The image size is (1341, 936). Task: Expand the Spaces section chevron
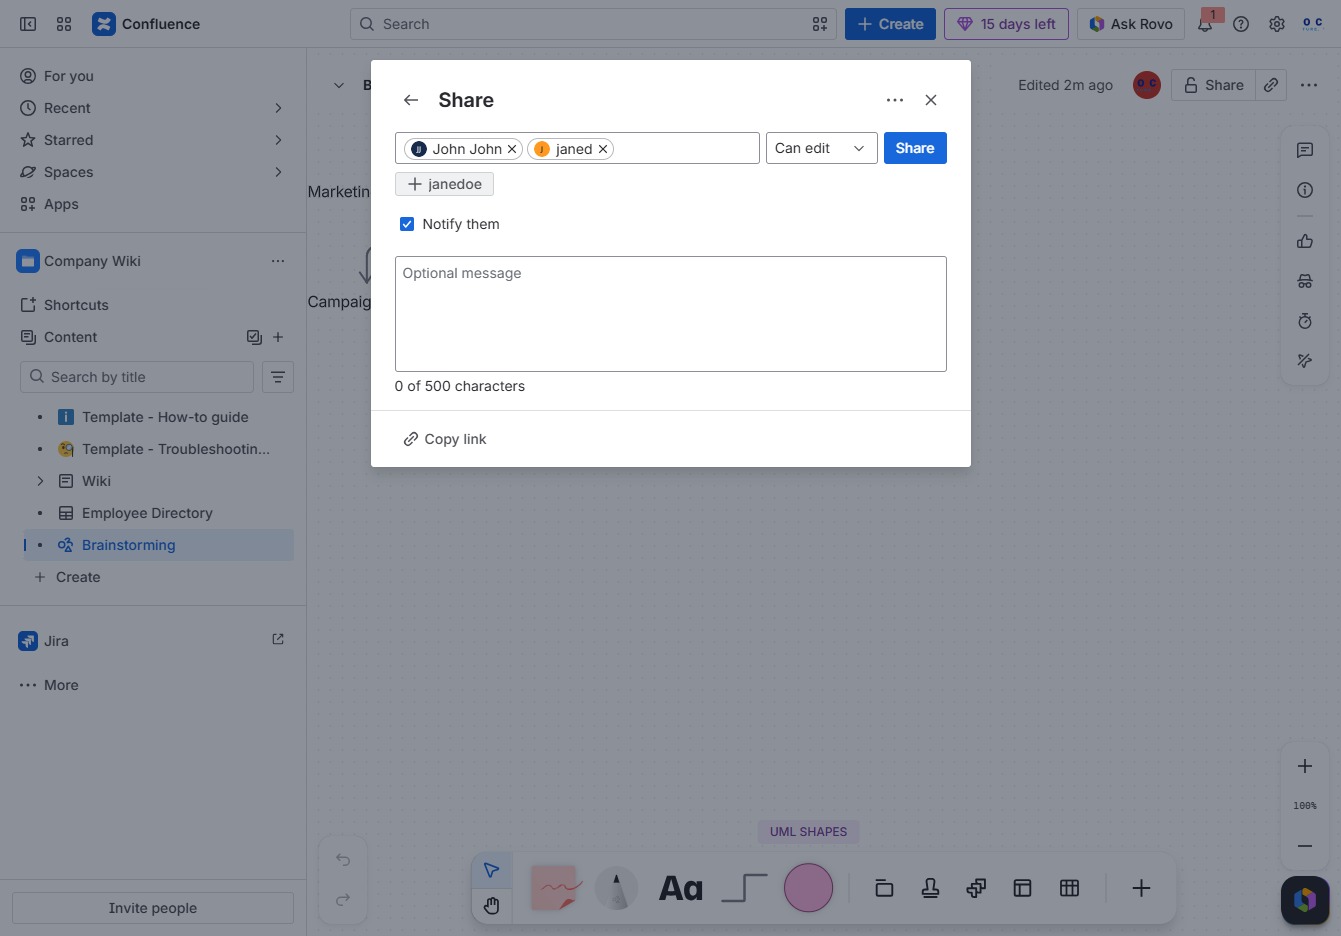[278, 172]
